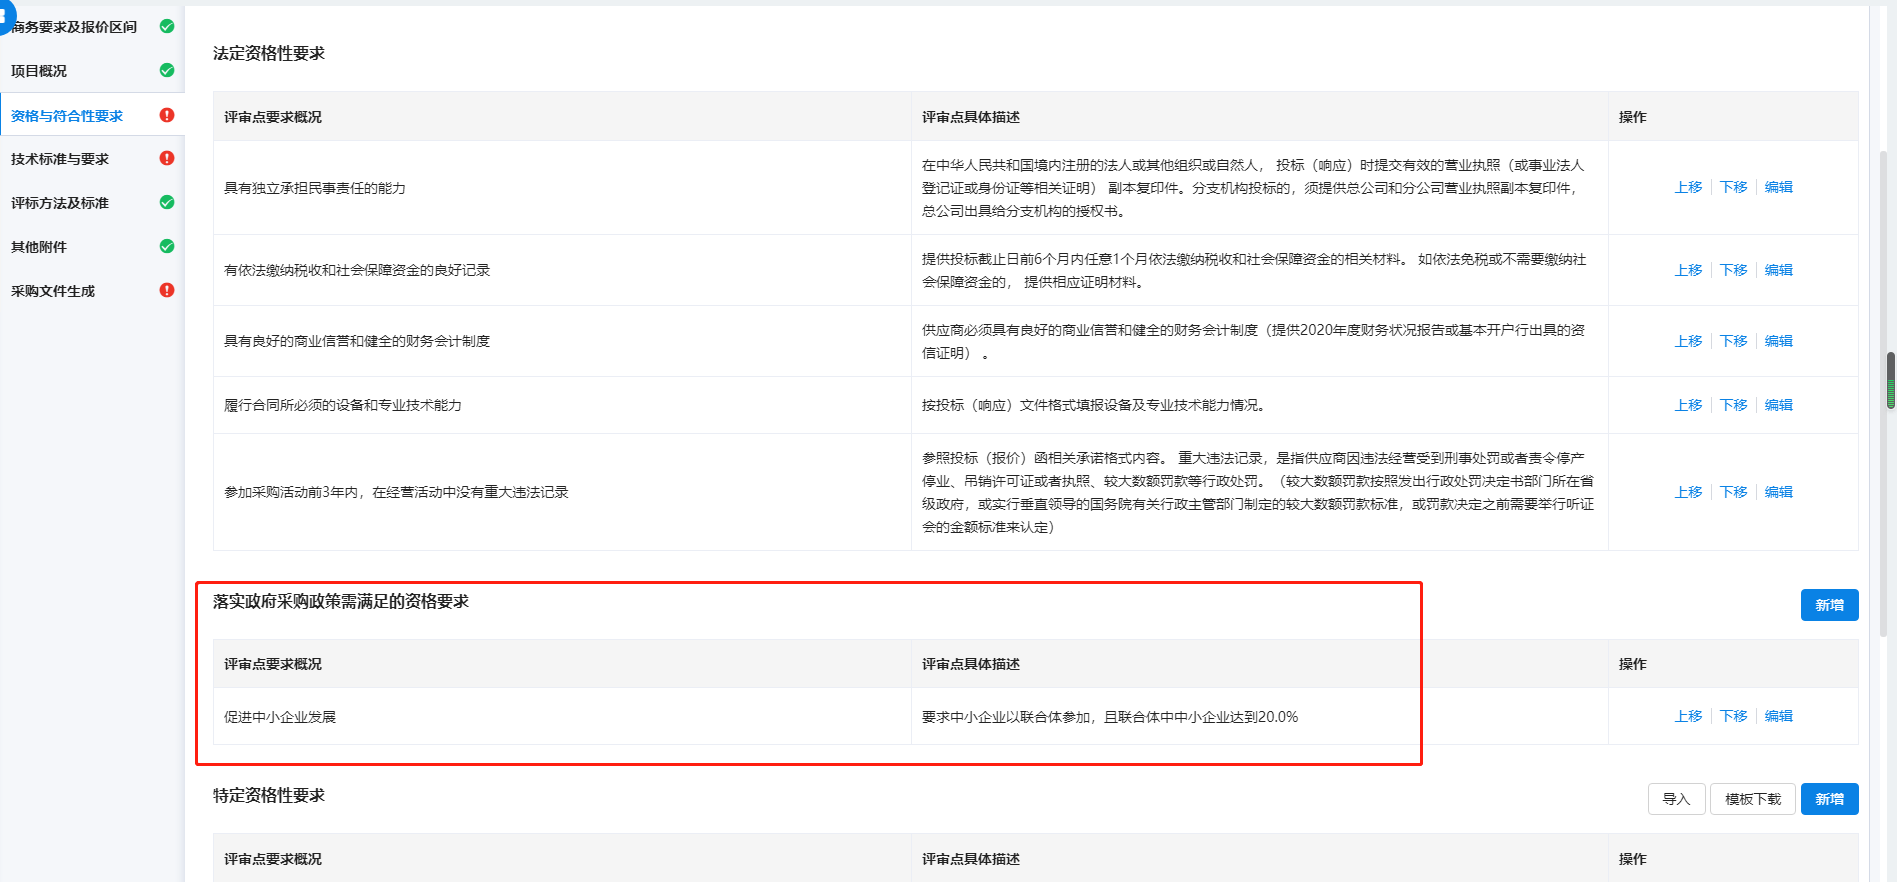The width and height of the screenshot is (1897, 882).
Task: Click red warning icon beside 资格与符合性要求
Action: [167, 115]
